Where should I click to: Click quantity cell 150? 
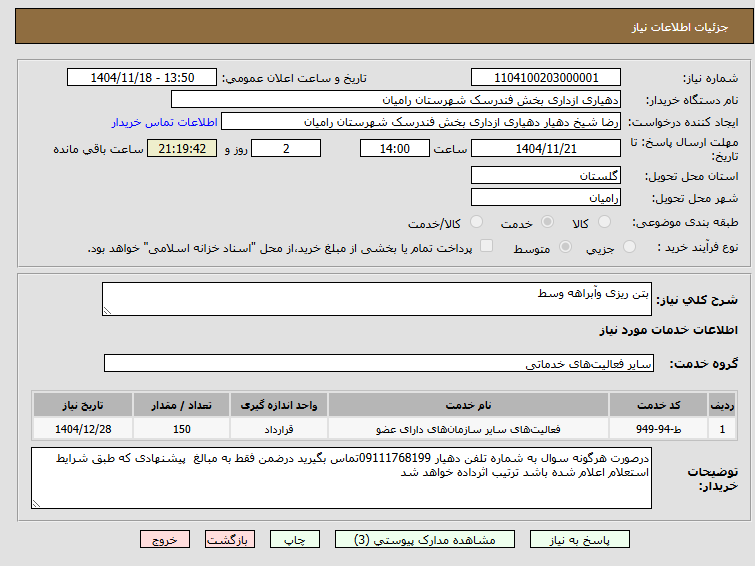(x=182, y=429)
